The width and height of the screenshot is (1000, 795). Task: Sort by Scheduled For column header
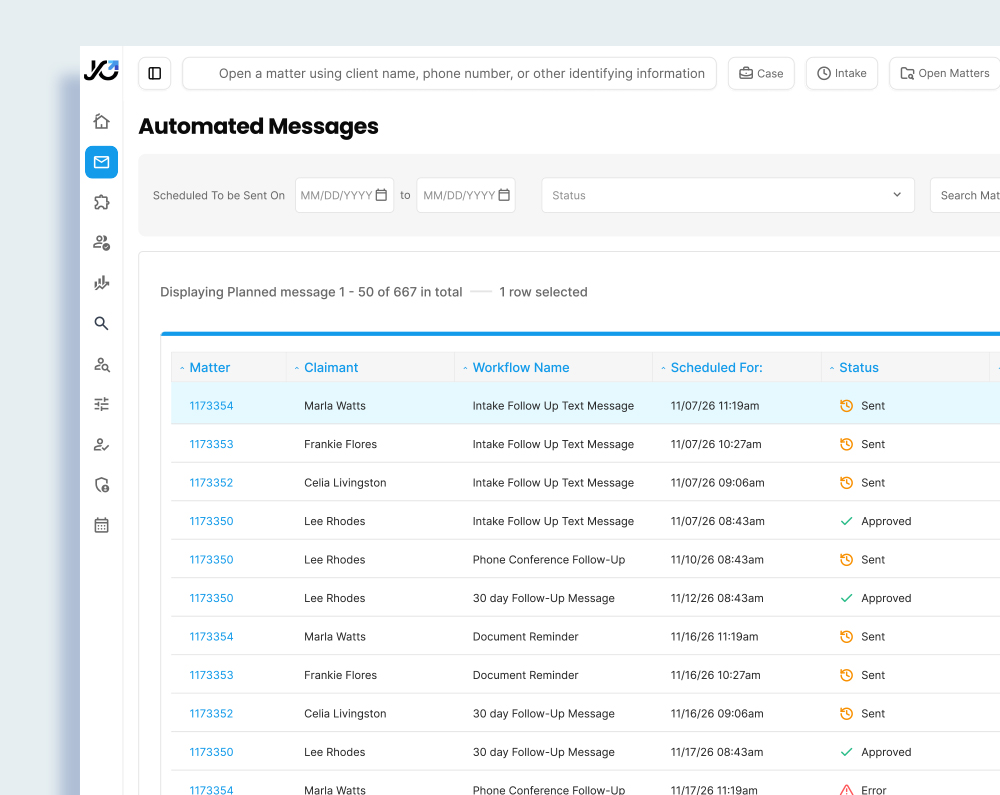(716, 367)
